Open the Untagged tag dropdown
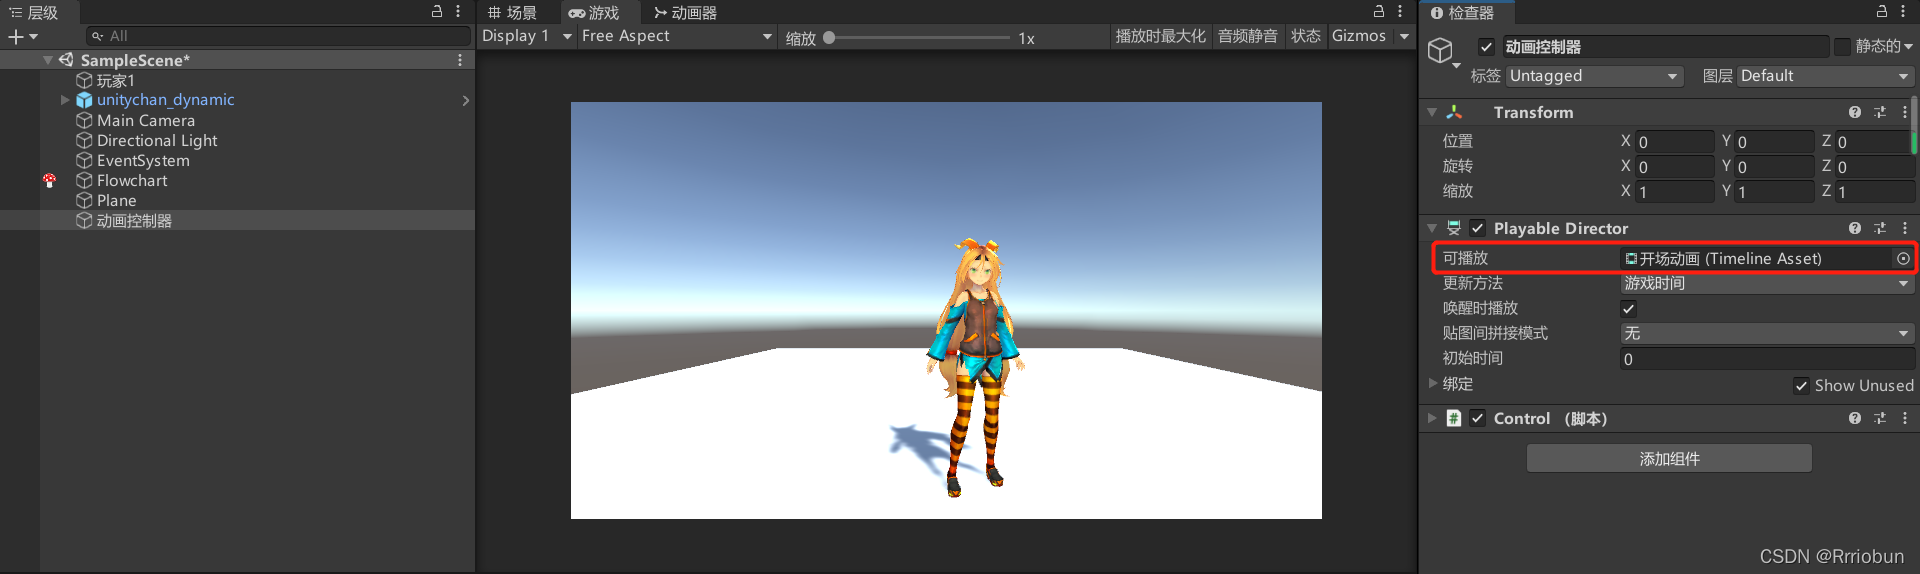Viewport: 1920px width, 574px height. [x=1594, y=76]
